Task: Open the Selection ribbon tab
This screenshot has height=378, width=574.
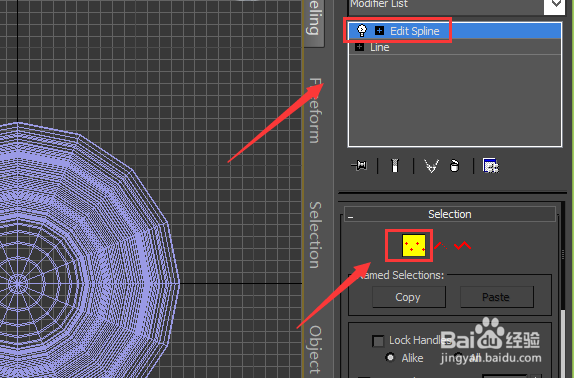Action: 315,235
